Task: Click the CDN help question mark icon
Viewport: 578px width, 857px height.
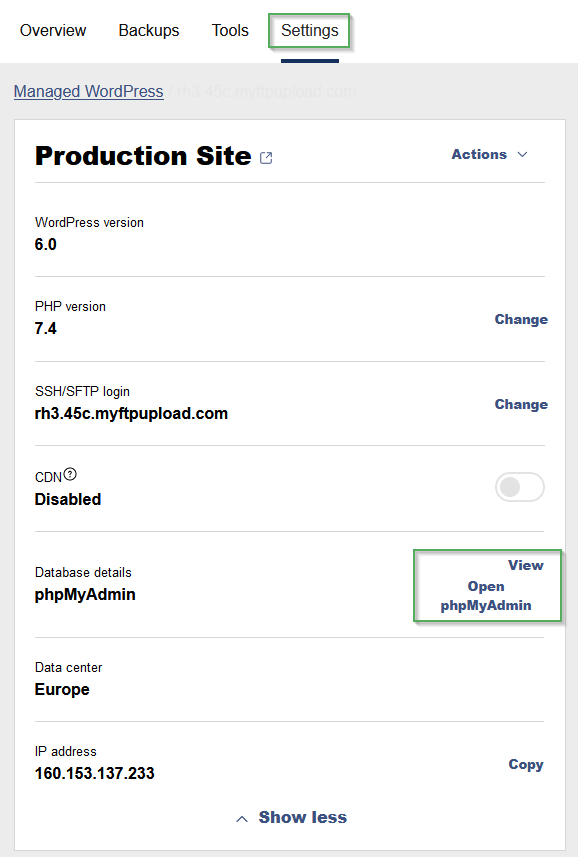Action: coord(70,474)
